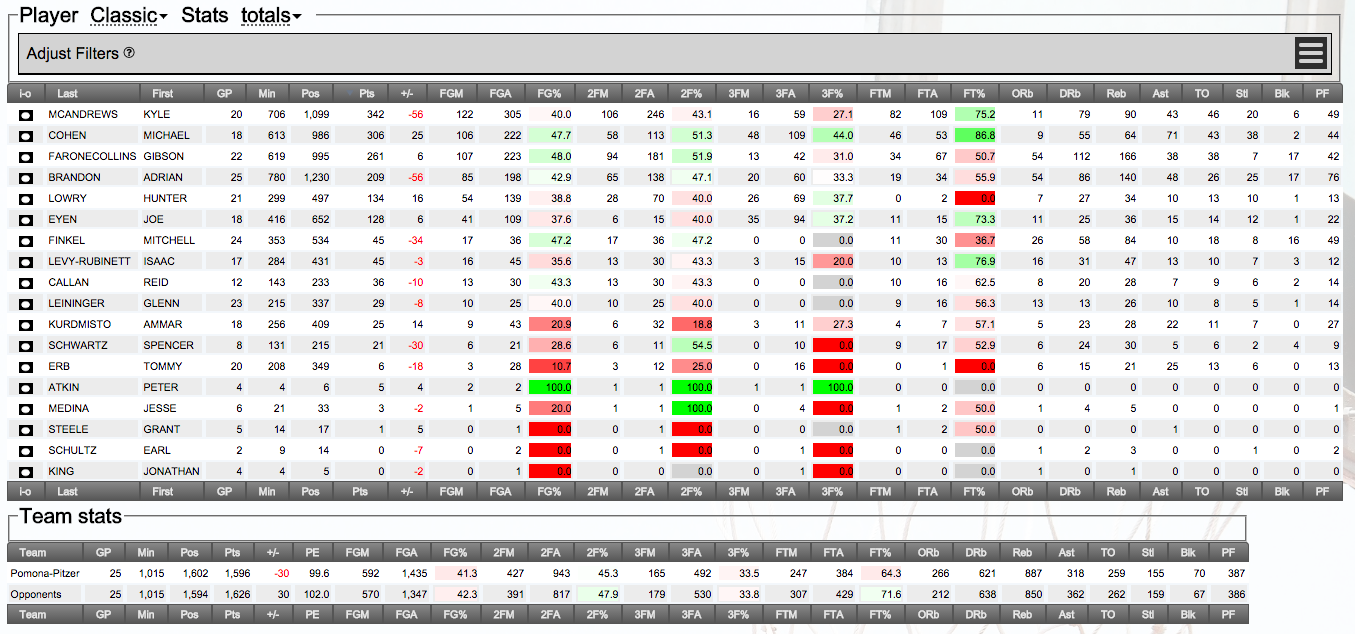Sort by Ast in top player header

pos(1160,94)
